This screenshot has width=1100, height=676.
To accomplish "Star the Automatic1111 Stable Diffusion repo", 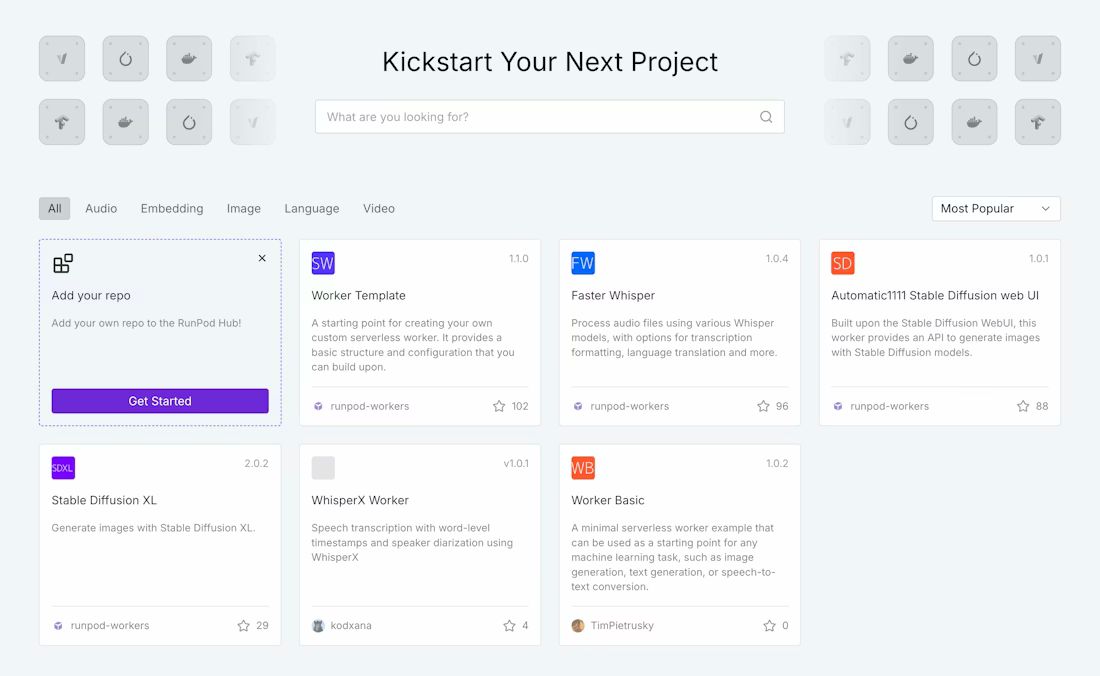I will (x=1023, y=406).
